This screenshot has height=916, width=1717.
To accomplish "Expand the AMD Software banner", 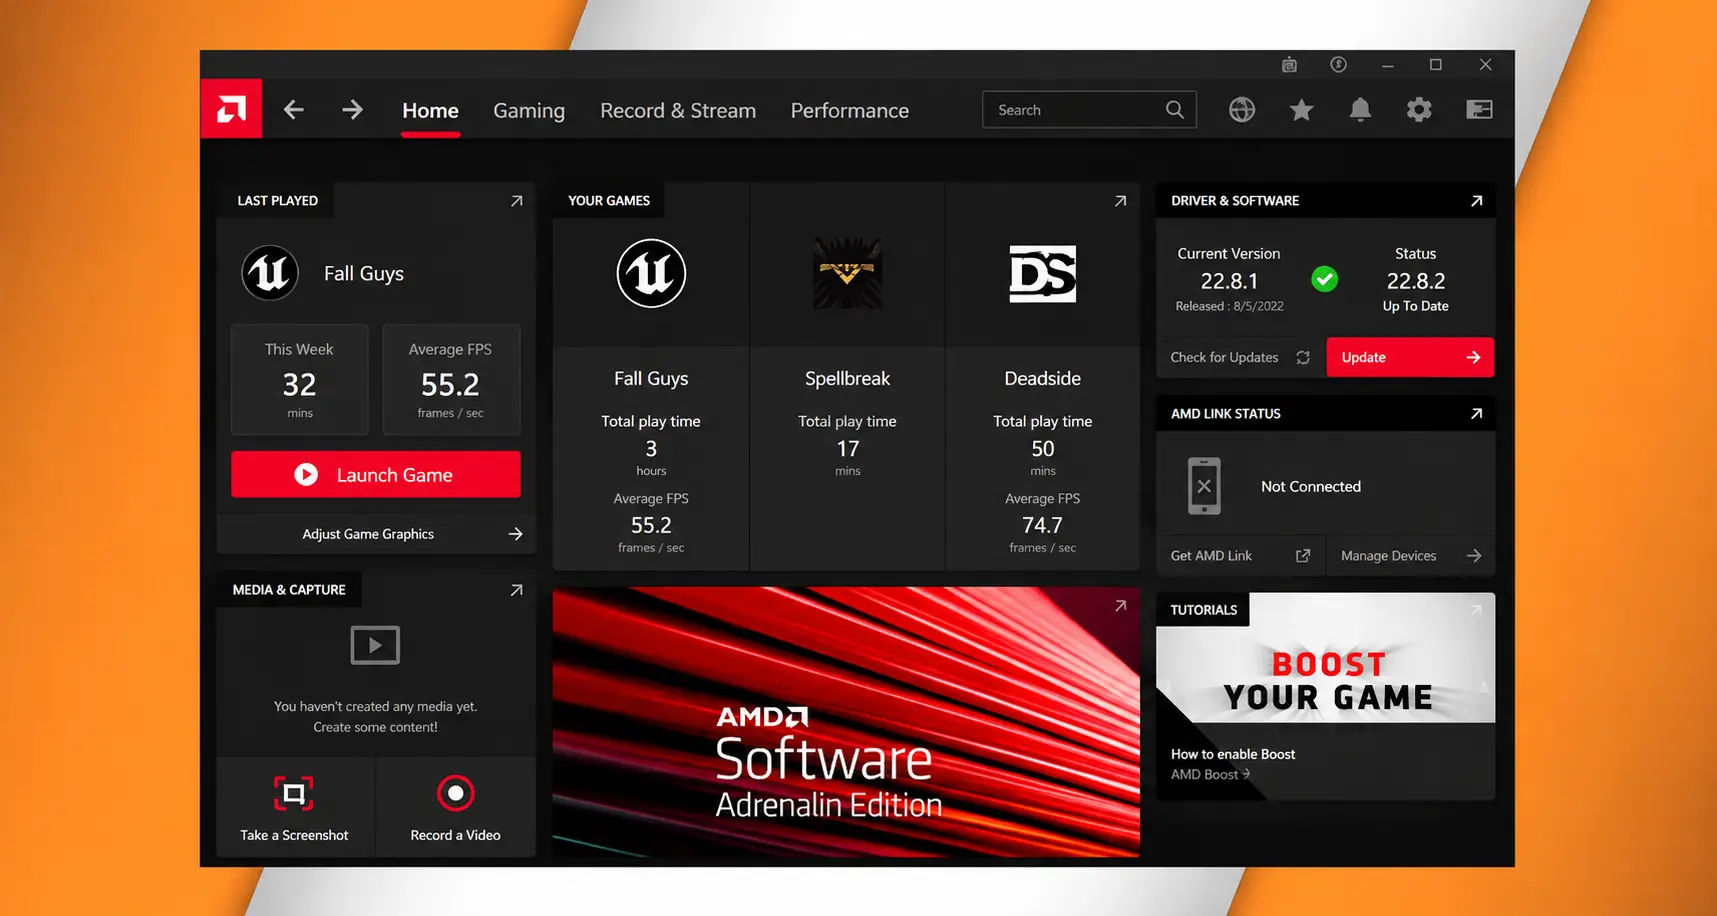I will (x=1120, y=606).
